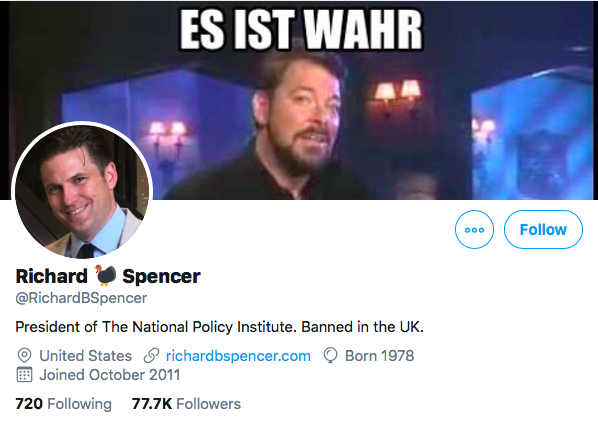Click the word Richard in display name
Image resolution: width=598 pixels, height=424 pixels.
coord(51,276)
